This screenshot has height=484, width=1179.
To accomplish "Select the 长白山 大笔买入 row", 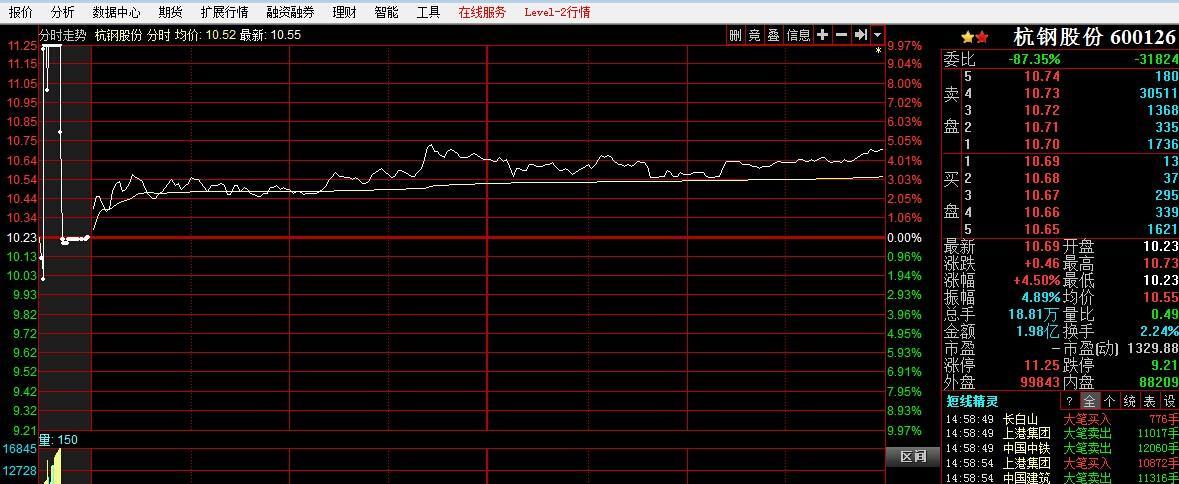I will [x=1061, y=419].
